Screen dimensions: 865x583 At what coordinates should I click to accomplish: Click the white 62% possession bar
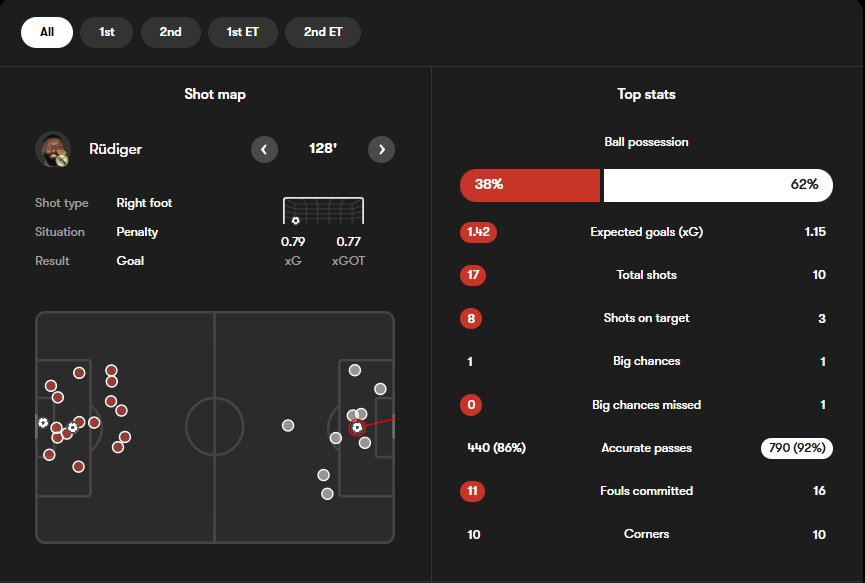coord(718,185)
